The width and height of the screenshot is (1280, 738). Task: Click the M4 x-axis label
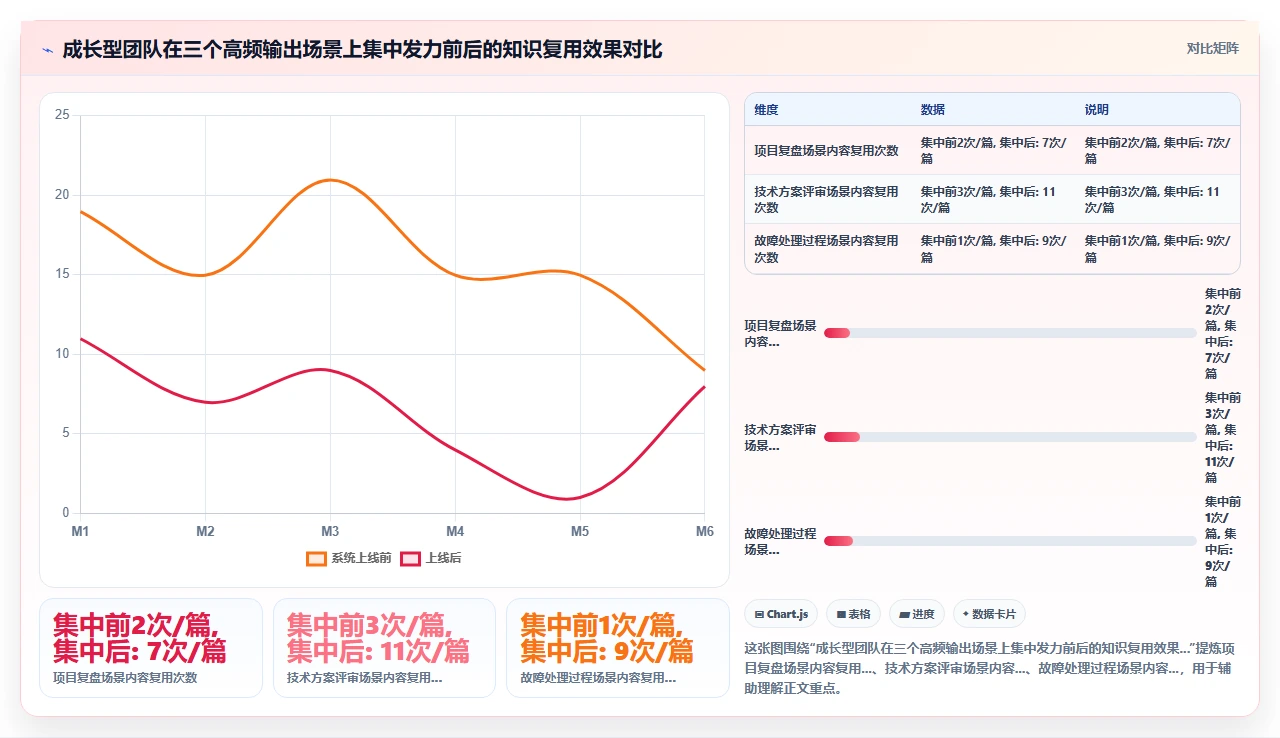(455, 532)
